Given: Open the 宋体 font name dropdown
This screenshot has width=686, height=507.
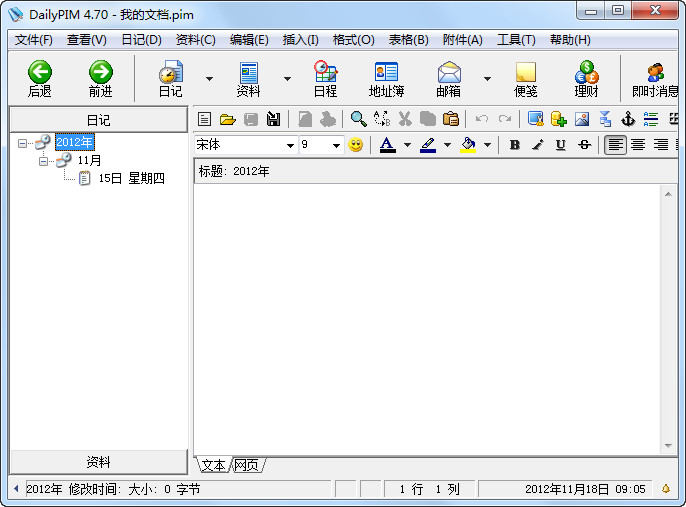Looking at the screenshot, I should (x=290, y=145).
